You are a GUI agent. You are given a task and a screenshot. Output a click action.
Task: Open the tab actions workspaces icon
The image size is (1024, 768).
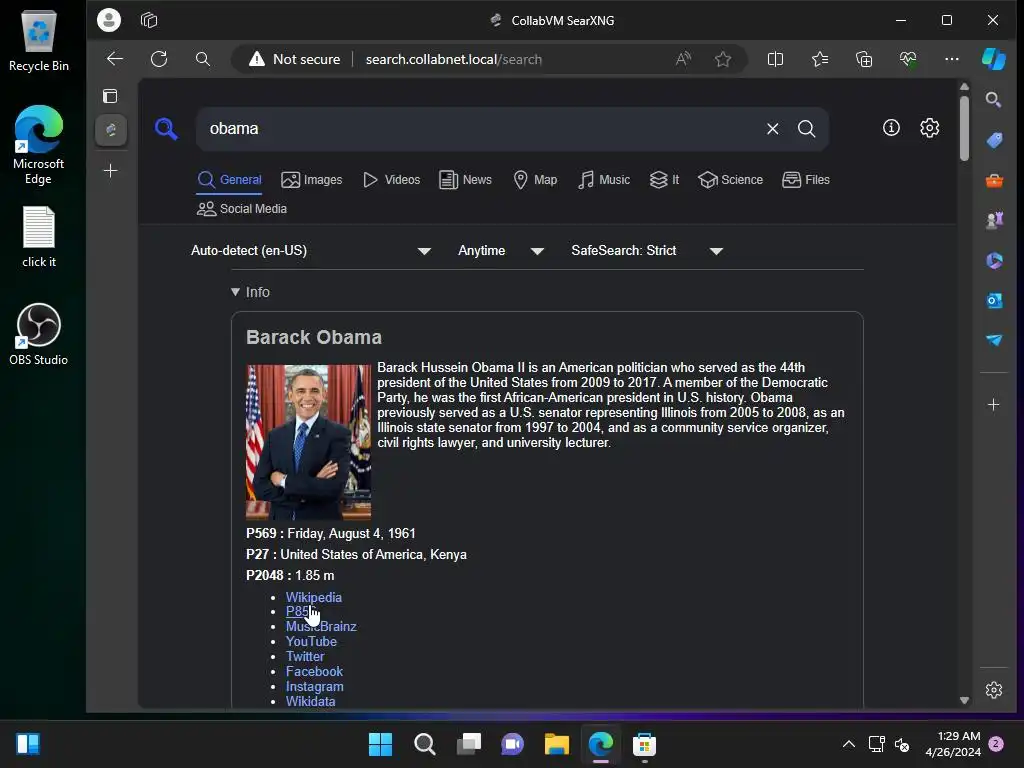(x=149, y=20)
